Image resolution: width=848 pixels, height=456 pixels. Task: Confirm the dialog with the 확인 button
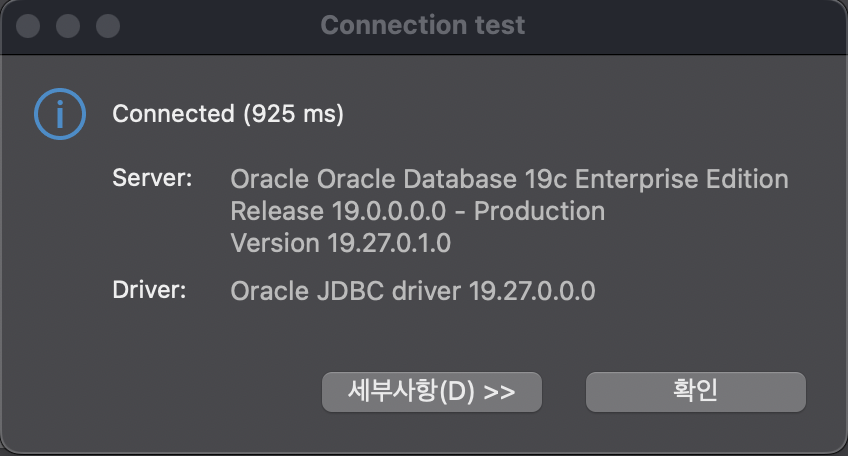(695, 392)
